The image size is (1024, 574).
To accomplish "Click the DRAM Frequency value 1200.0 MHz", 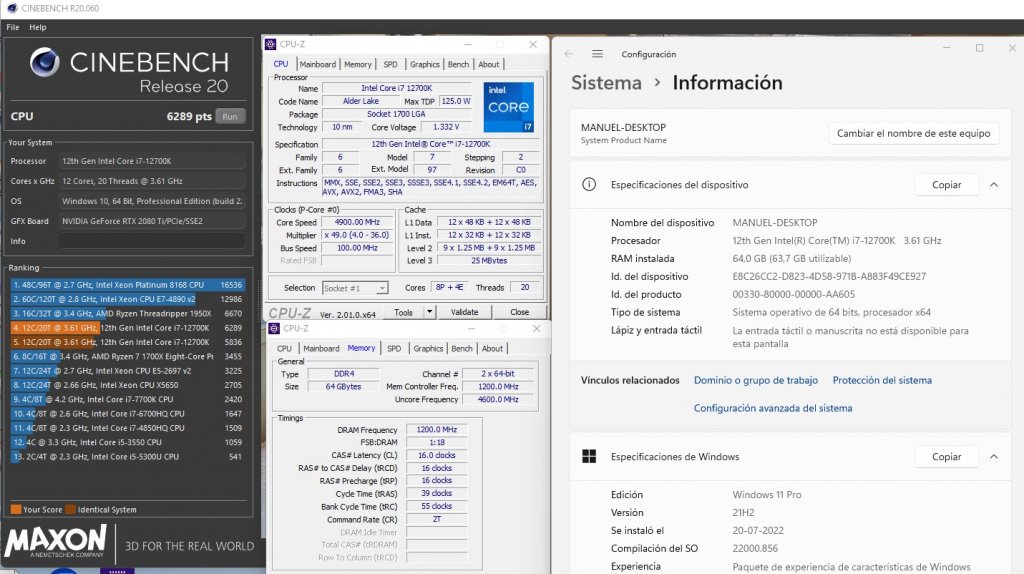I will pos(437,430).
